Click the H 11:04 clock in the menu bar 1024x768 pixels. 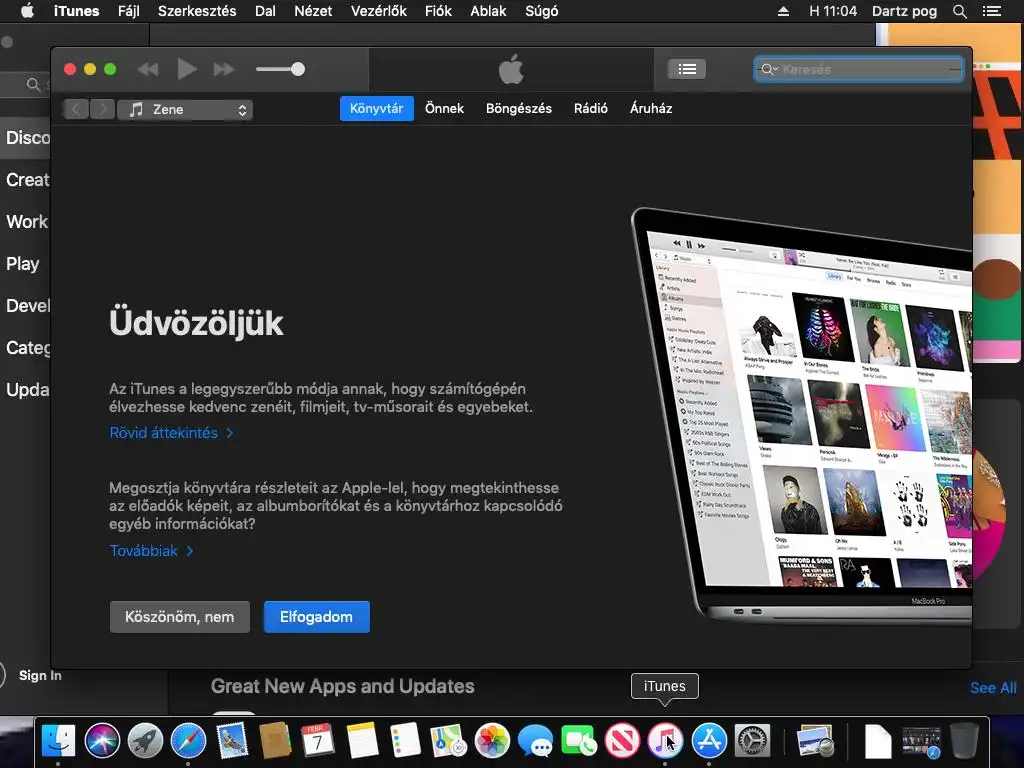(x=833, y=11)
